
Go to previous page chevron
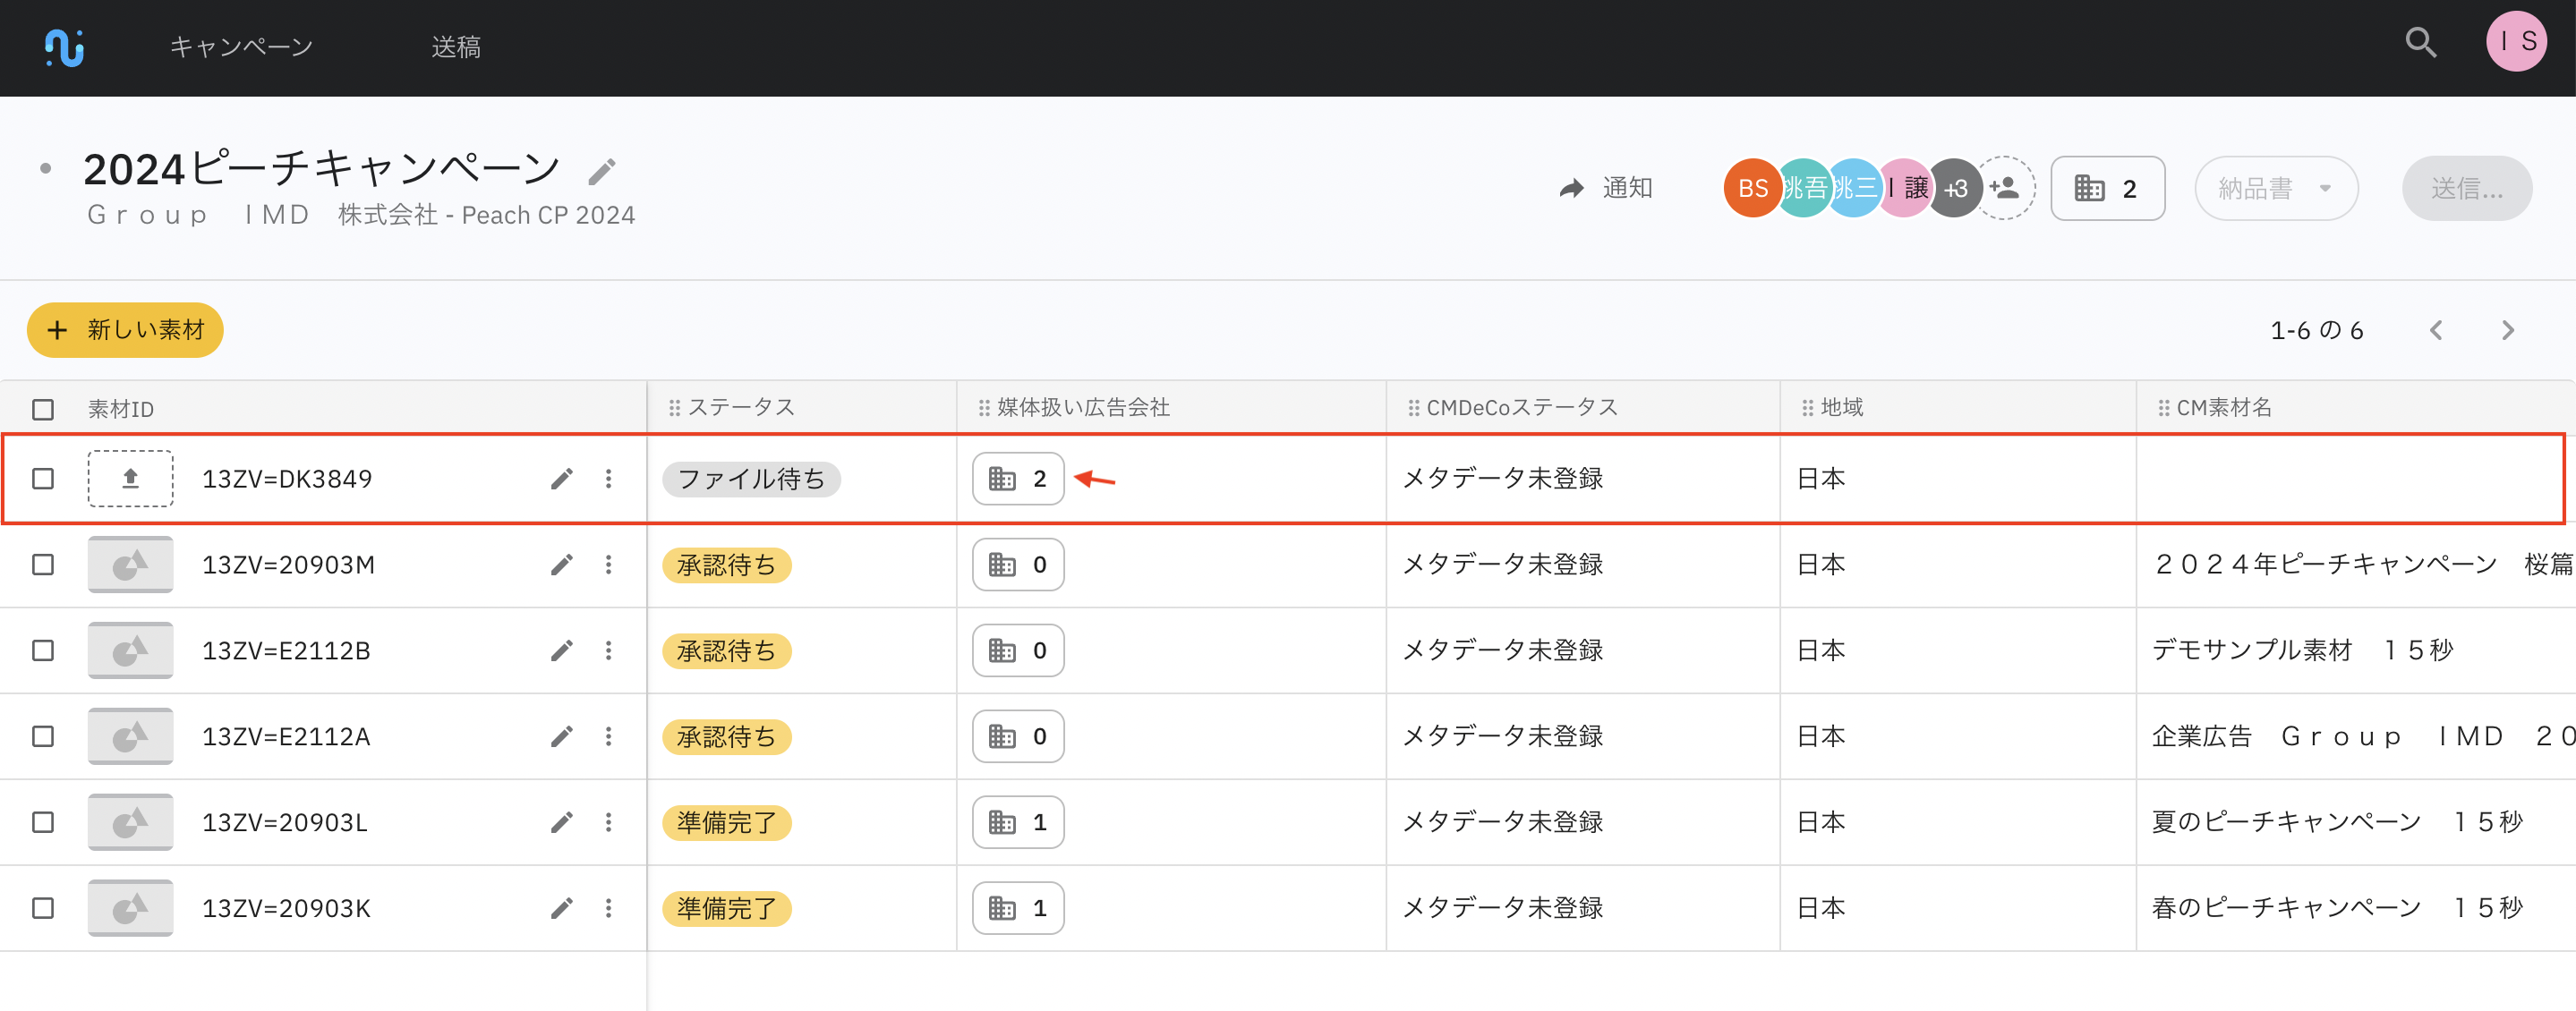click(2436, 330)
